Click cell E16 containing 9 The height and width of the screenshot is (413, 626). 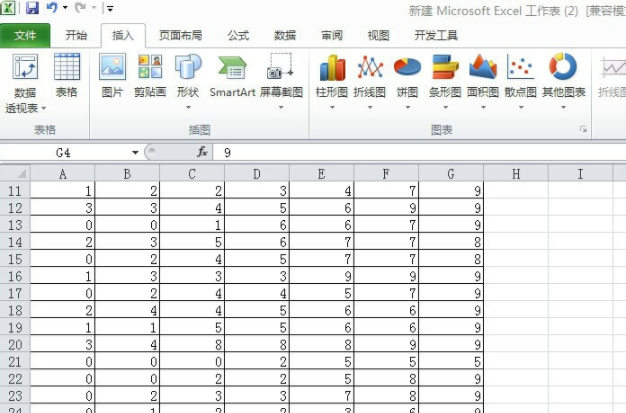coord(321,276)
